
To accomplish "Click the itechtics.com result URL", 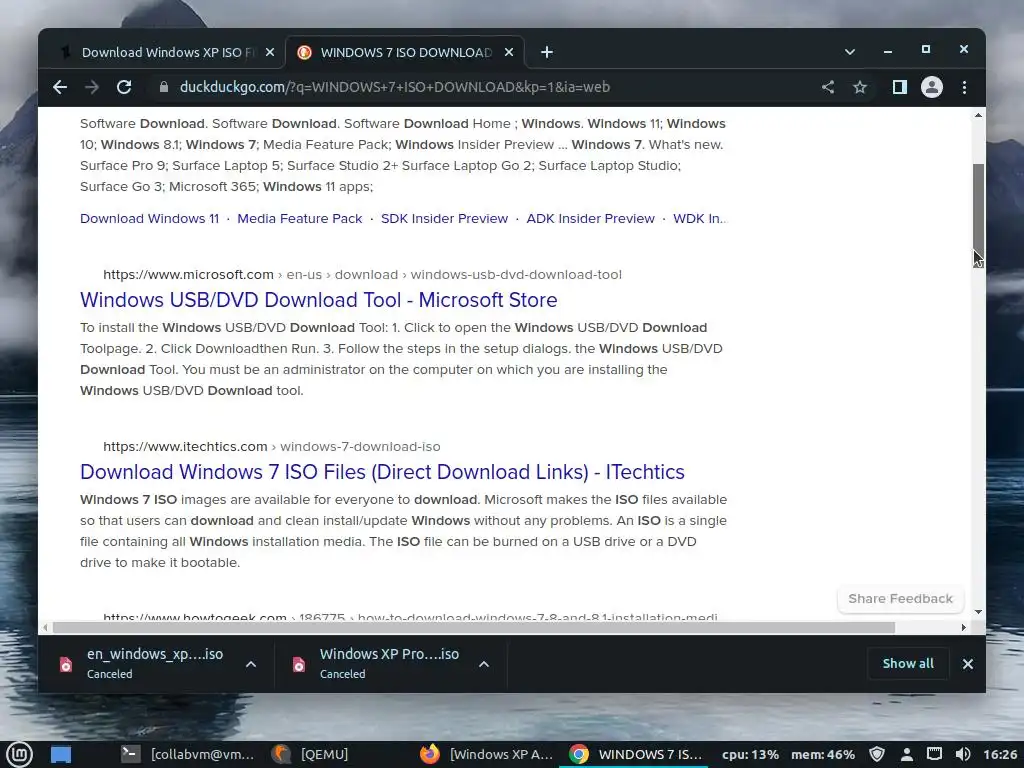I will click(x=272, y=446).
